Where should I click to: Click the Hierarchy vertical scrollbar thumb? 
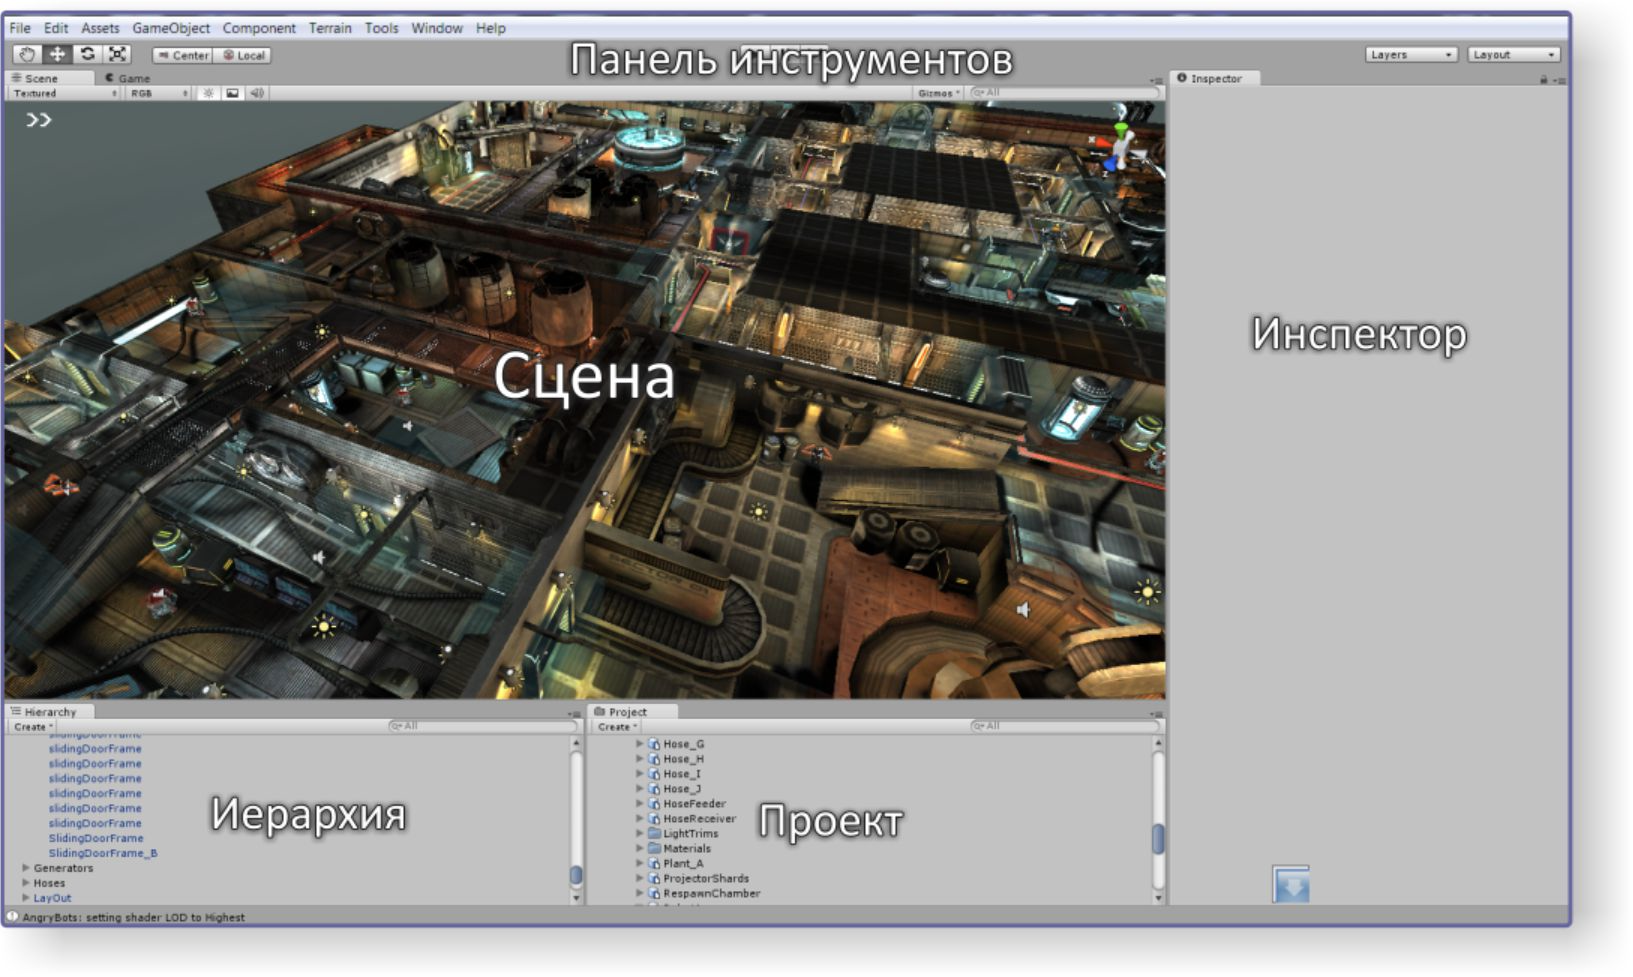click(576, 875)
